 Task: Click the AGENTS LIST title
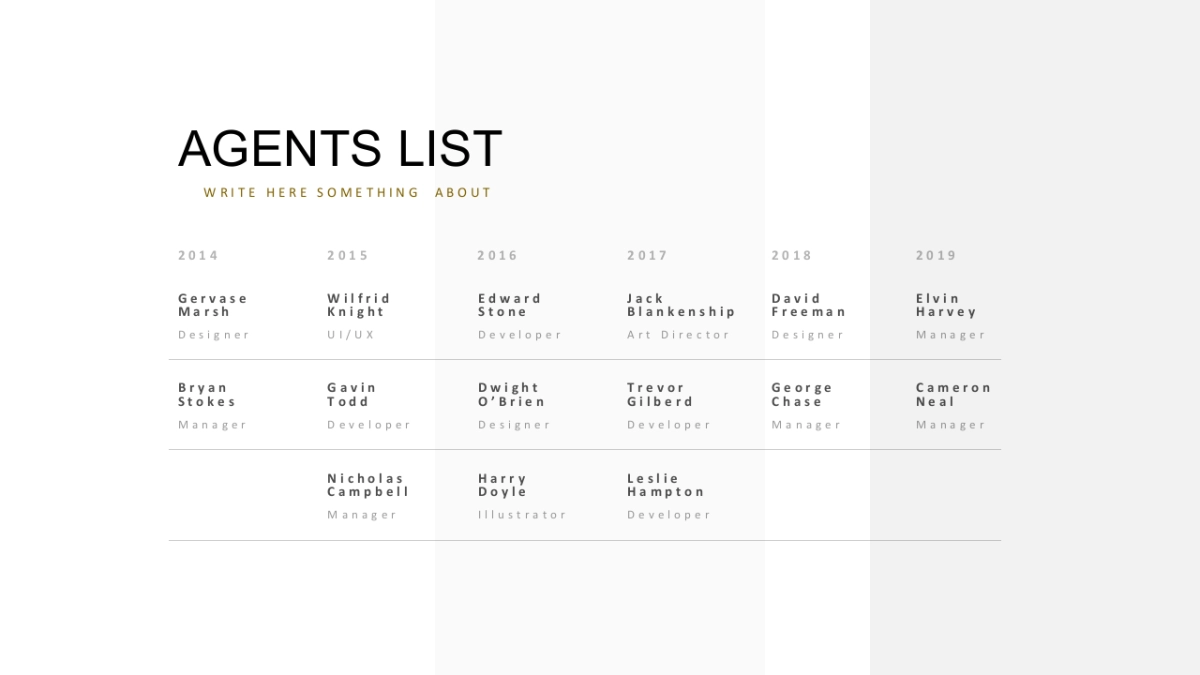tap(340, 148)
